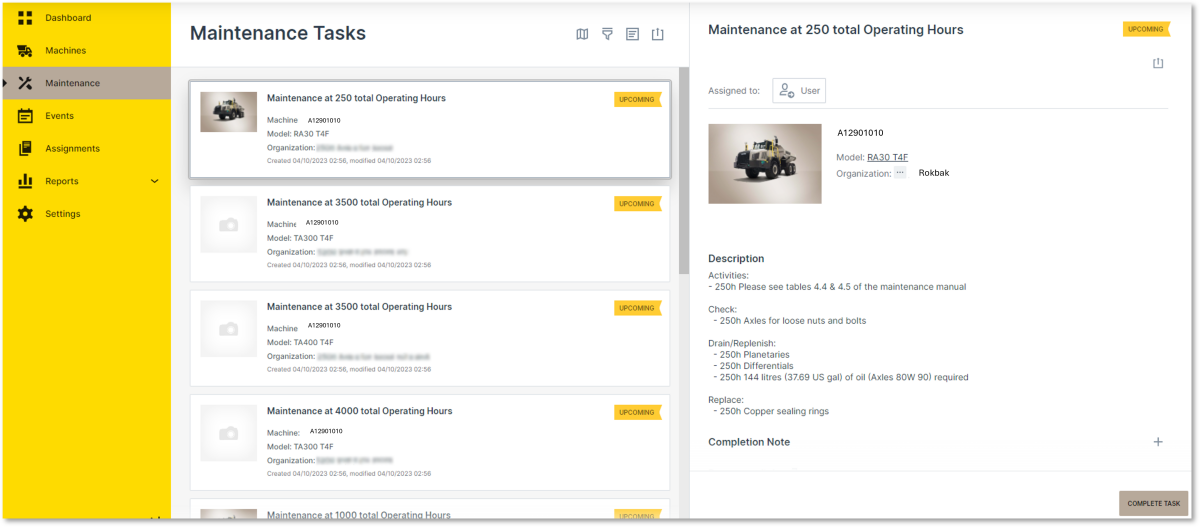Screen dimensions: 1200x527
Task: Open the RA30 T4F model link
Action: [887, 157]
